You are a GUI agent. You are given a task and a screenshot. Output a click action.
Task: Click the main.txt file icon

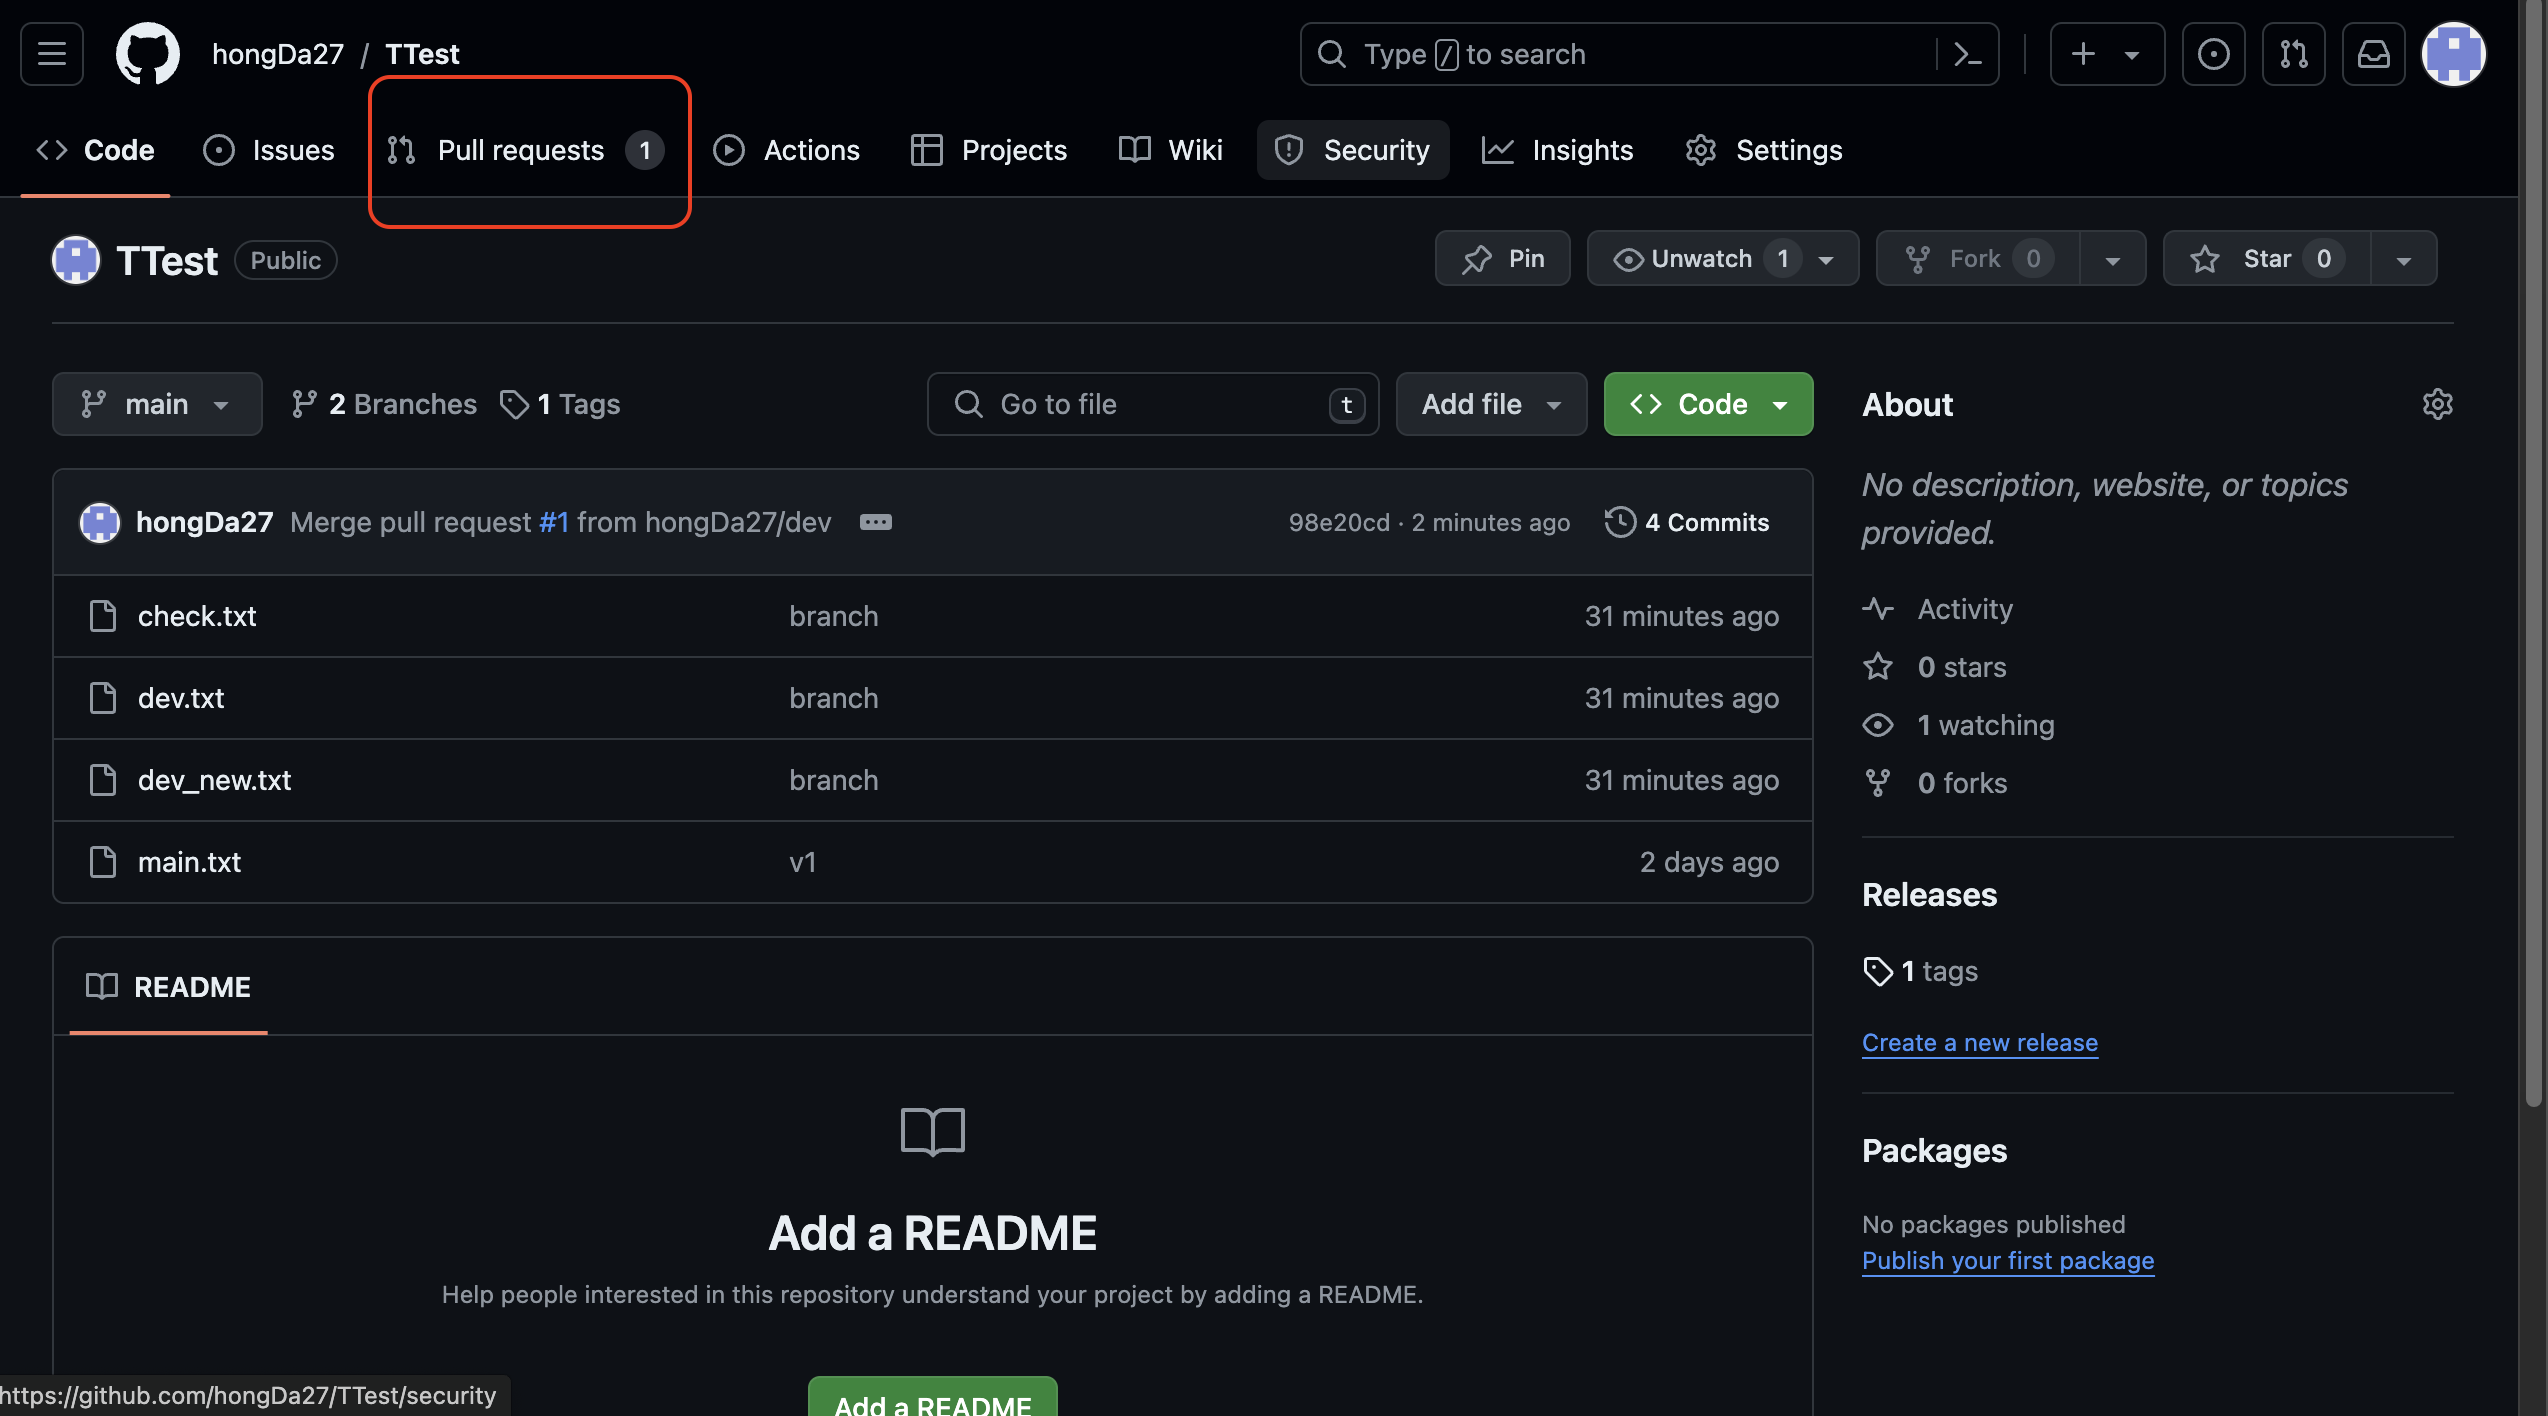pyautogui.click(x=103, y=862)
